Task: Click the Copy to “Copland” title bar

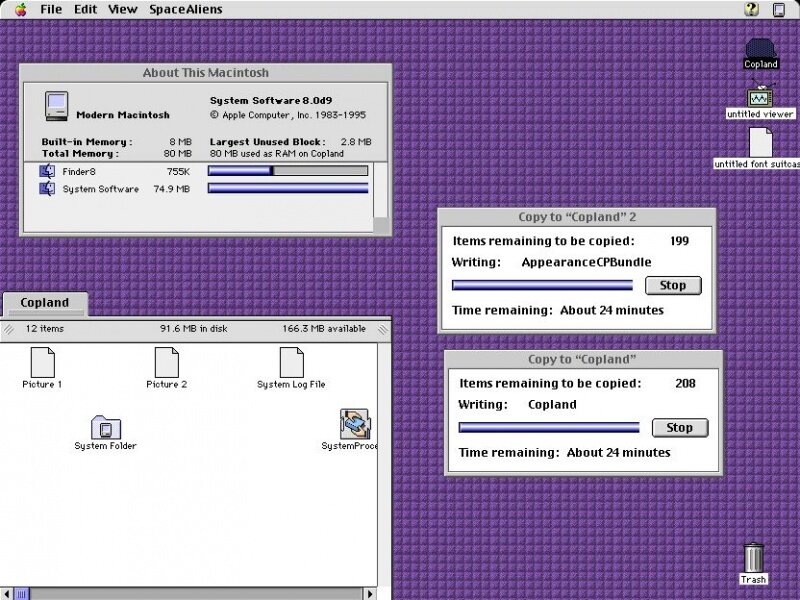Action: point(582,359)
